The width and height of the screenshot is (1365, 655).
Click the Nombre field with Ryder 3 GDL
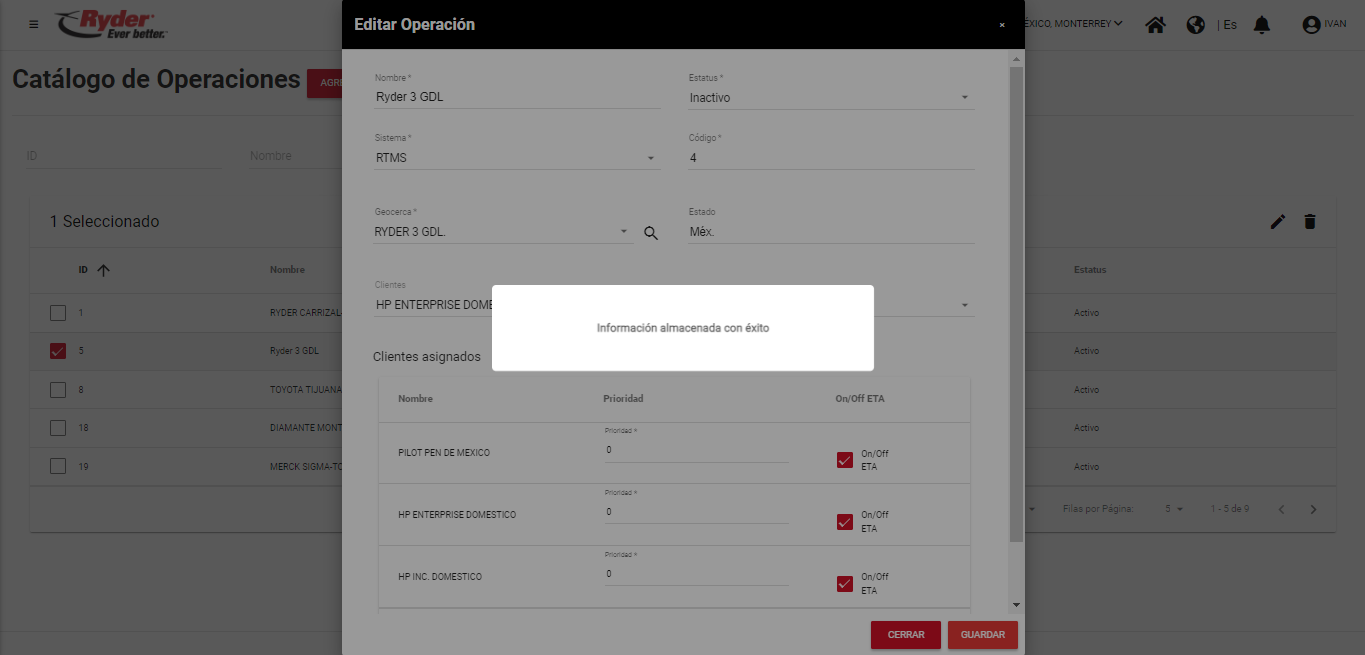(x=516, y=98)
